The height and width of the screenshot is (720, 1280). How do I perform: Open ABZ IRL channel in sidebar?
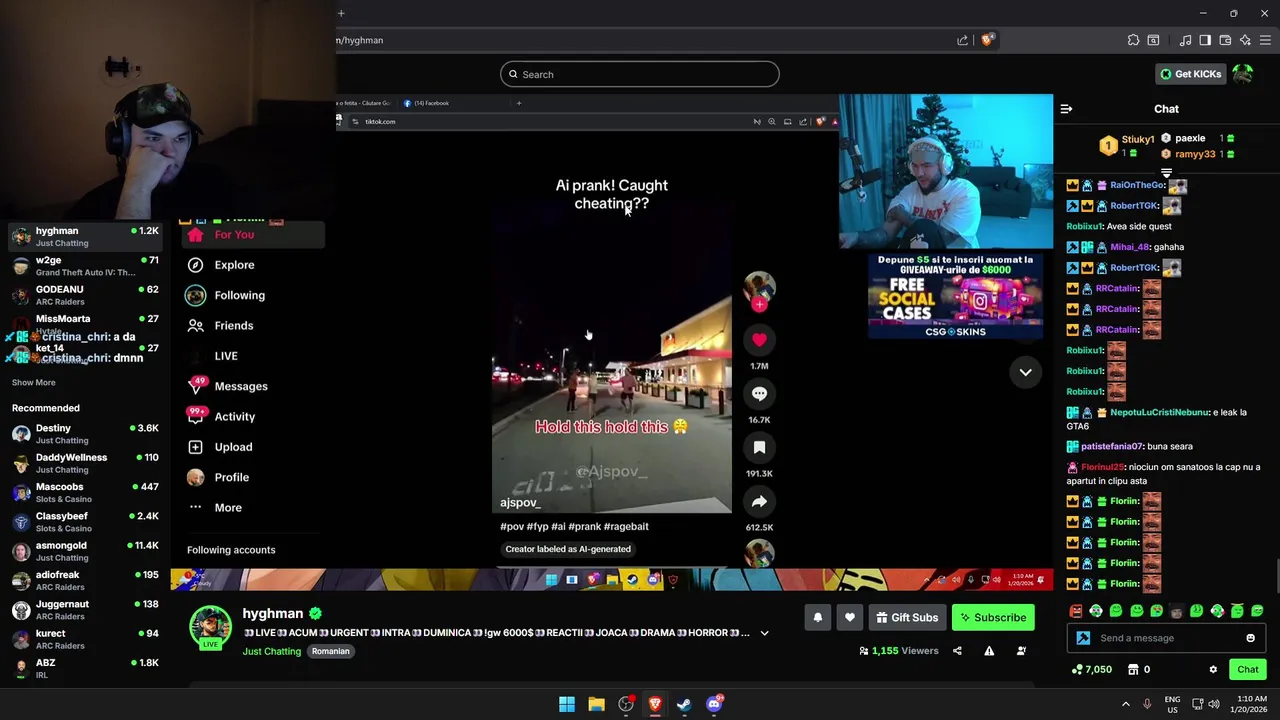coord(85,668)
